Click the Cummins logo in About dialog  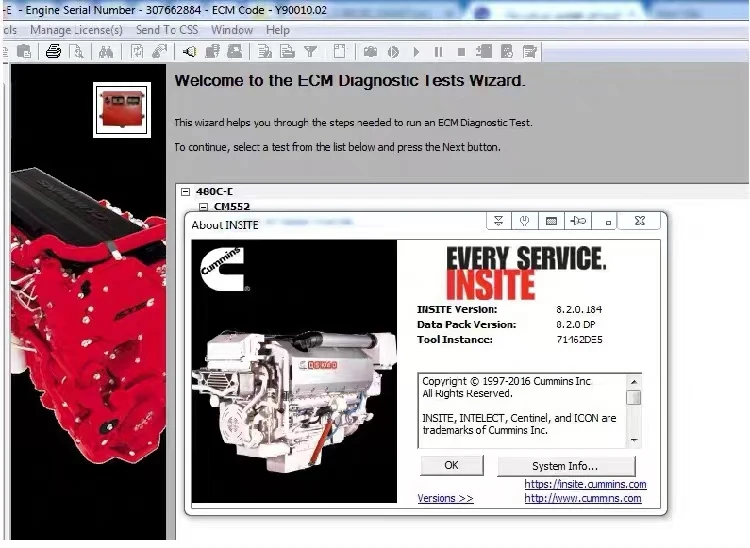(224, 269)
